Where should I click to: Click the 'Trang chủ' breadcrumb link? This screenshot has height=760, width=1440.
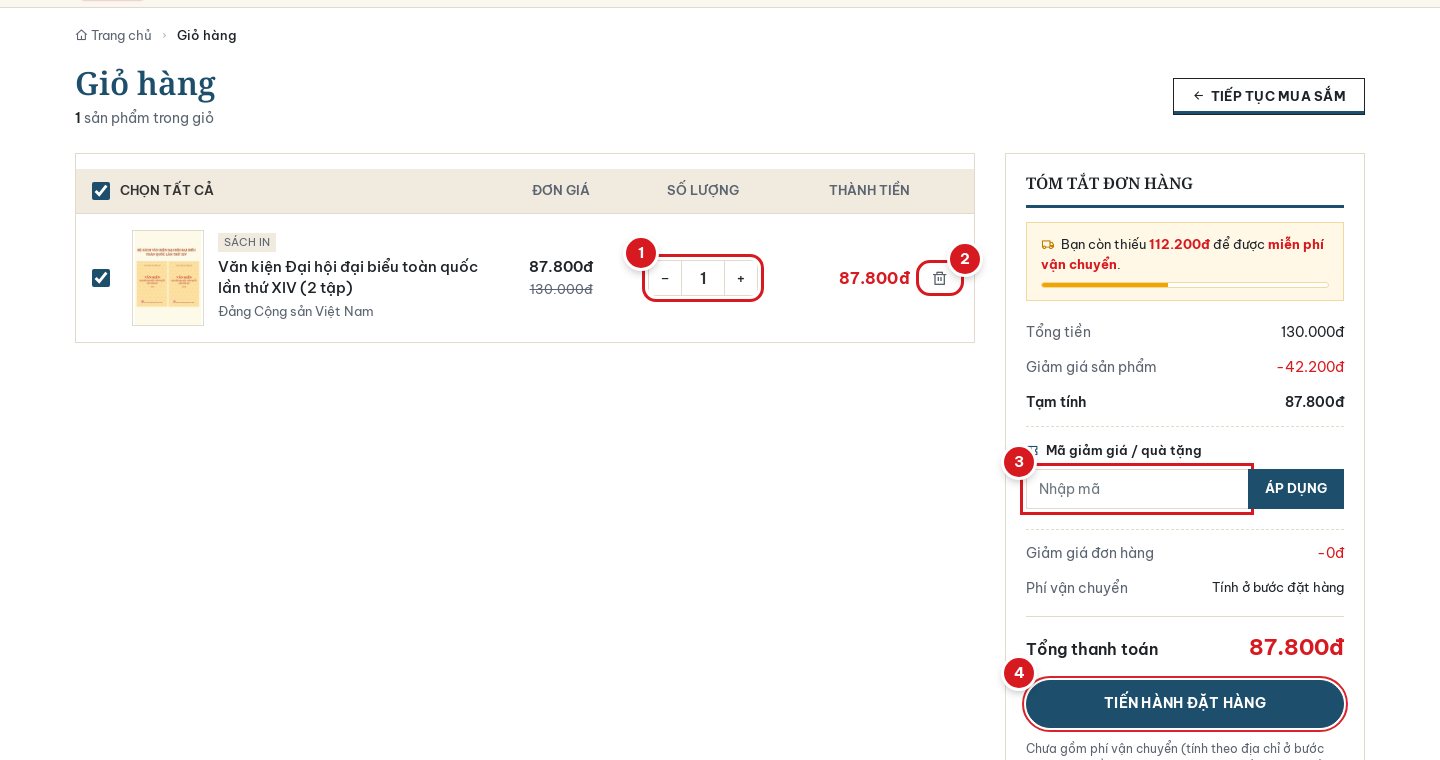tap(114, 35)
